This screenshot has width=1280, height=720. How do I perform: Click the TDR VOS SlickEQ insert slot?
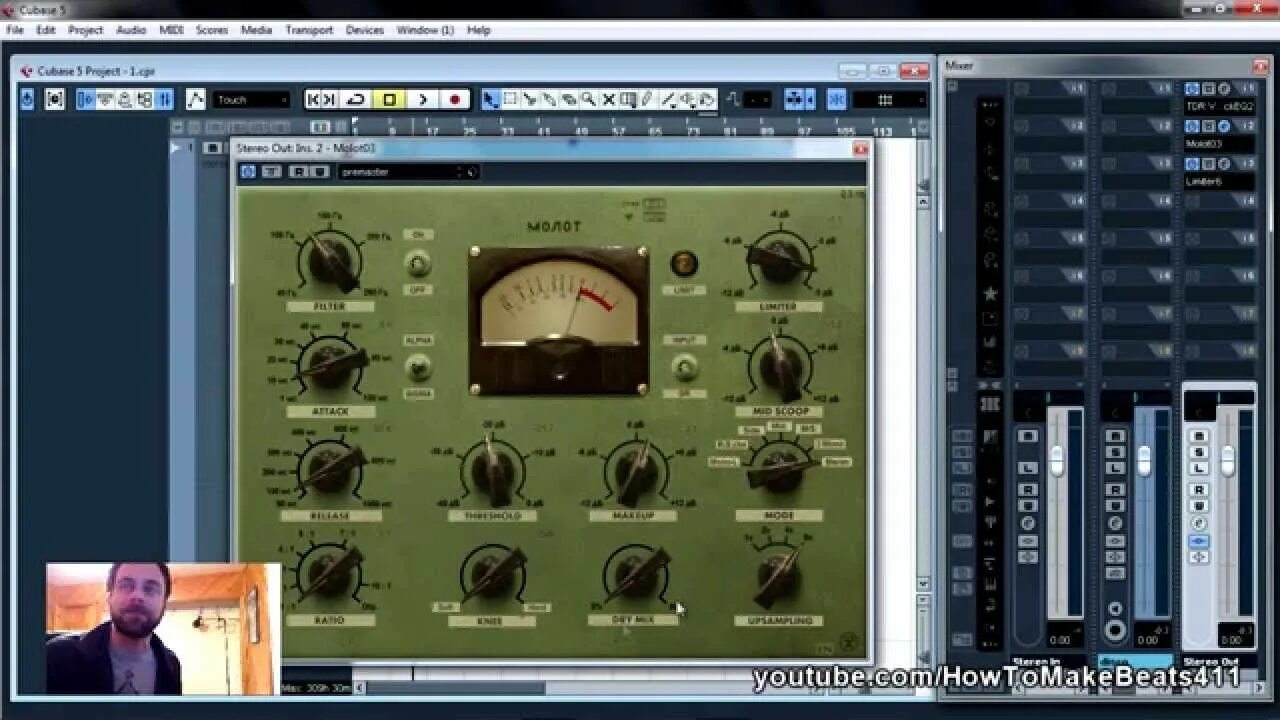tap(1219, 106)
